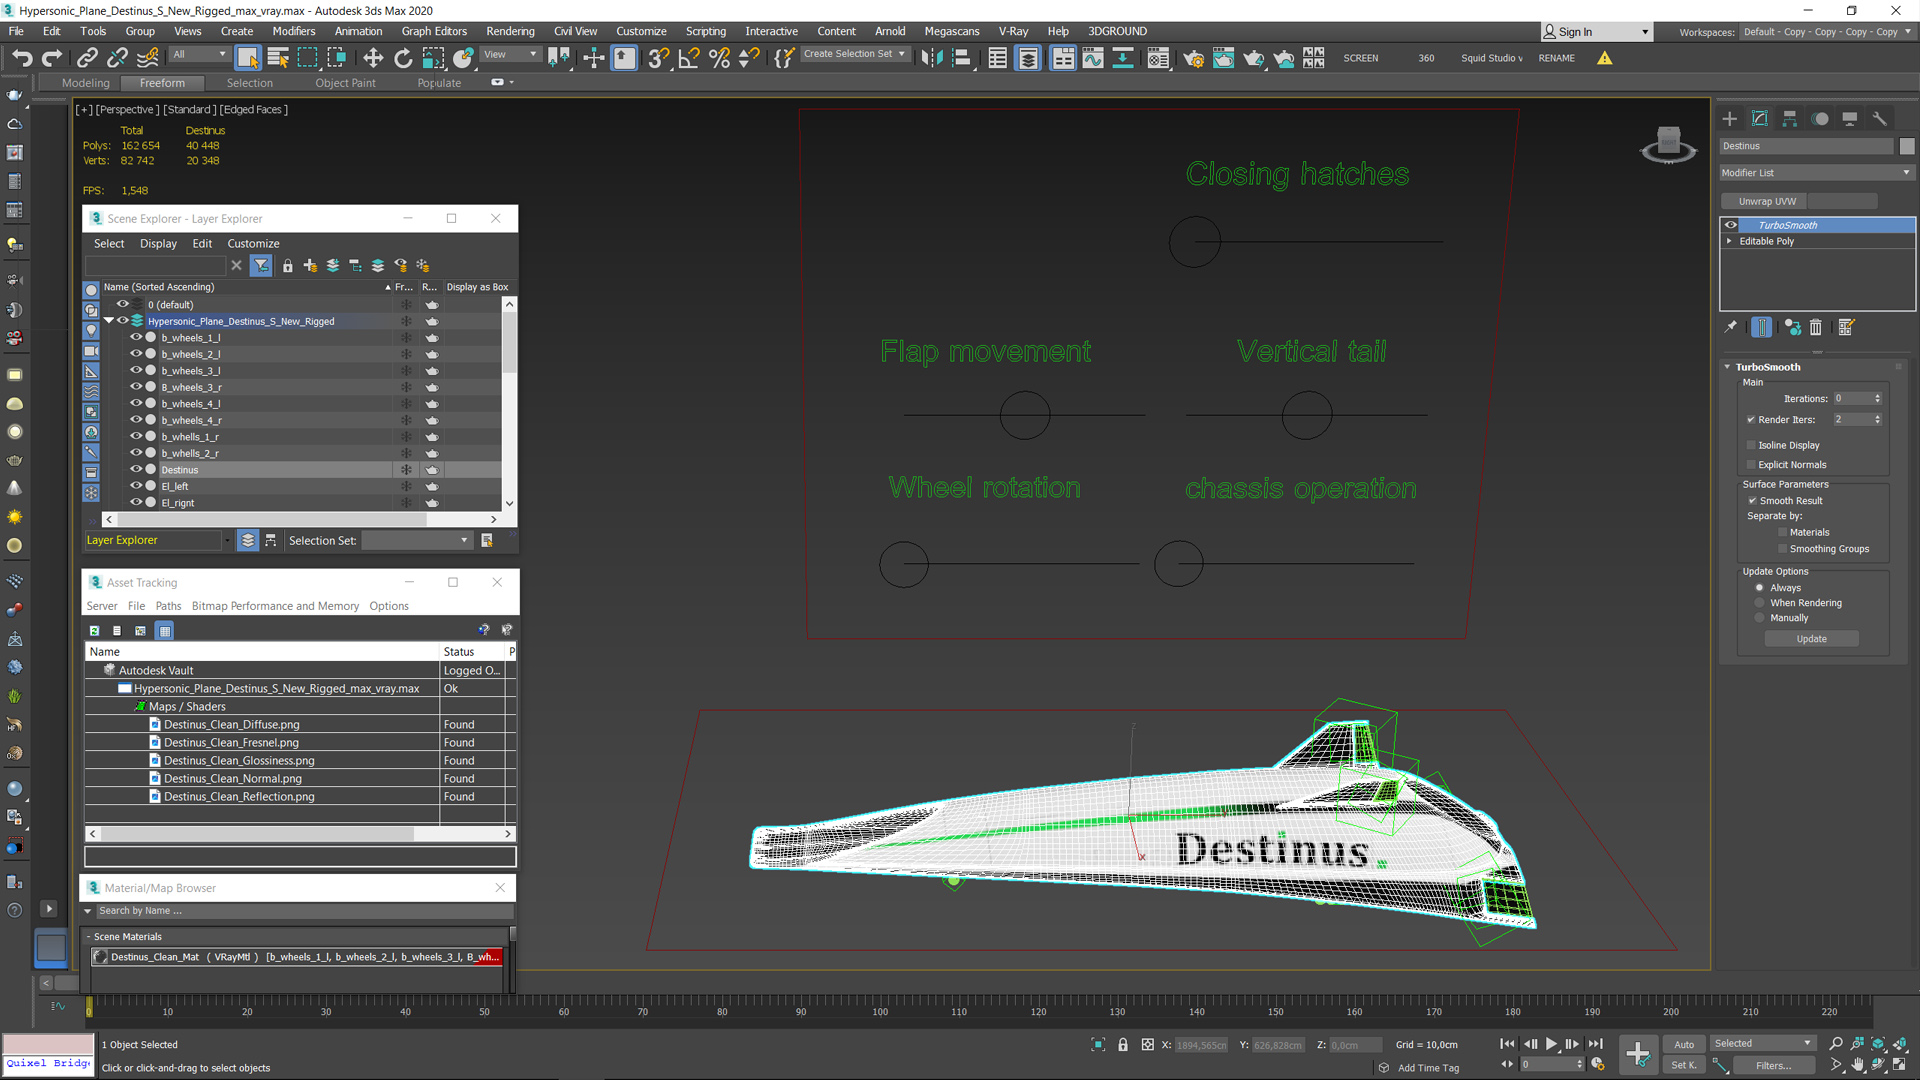Screen dimensions: 1920x1080
Task: Jump to the animation start frame
Action: coord(1507,1044)
